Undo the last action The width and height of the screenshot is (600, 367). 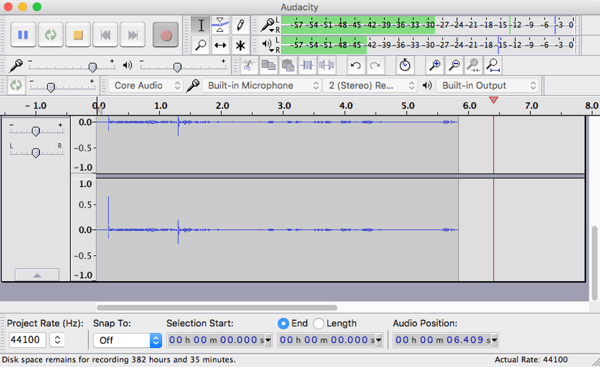[356, 65]
